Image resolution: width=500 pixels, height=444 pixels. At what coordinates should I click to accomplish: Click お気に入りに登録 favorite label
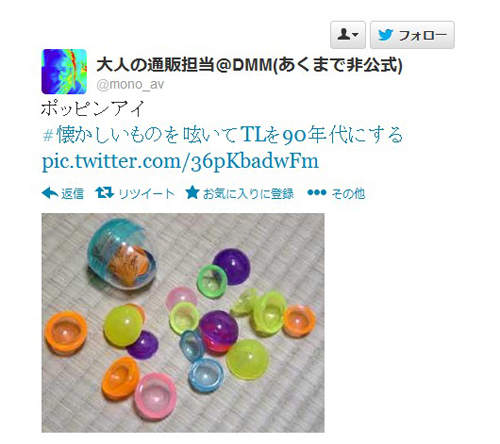248,193
